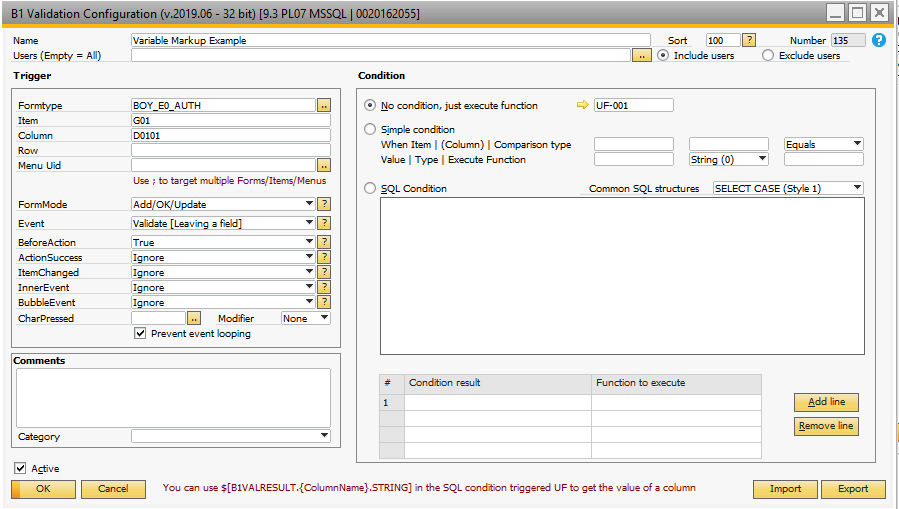Open the Users selection browse button

642,56
